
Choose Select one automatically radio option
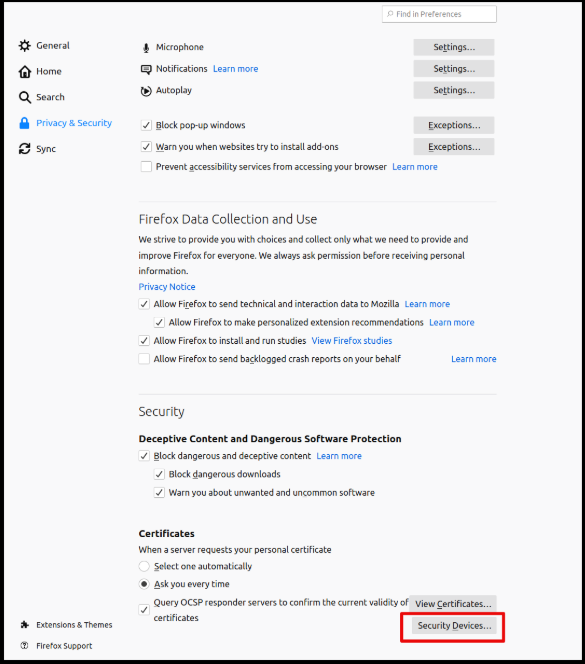[x=144, y=566]
